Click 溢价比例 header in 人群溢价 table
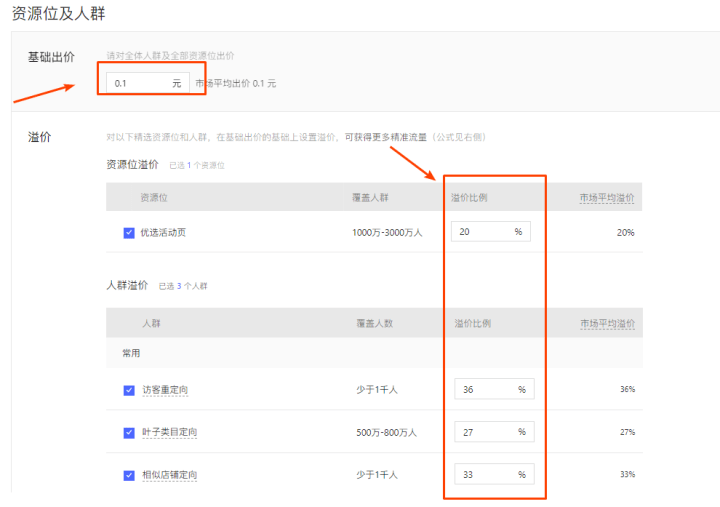Screen dimensions: 720x507 click(x=472, y=324)
